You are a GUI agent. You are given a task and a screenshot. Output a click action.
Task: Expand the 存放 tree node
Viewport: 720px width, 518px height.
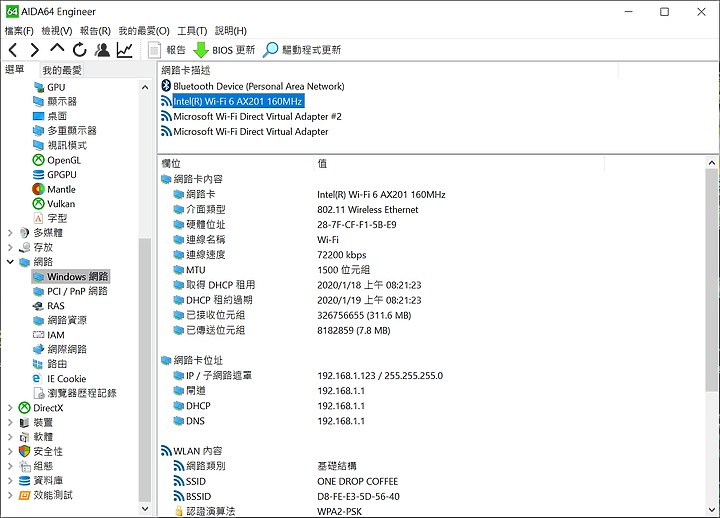coord(10,248)
